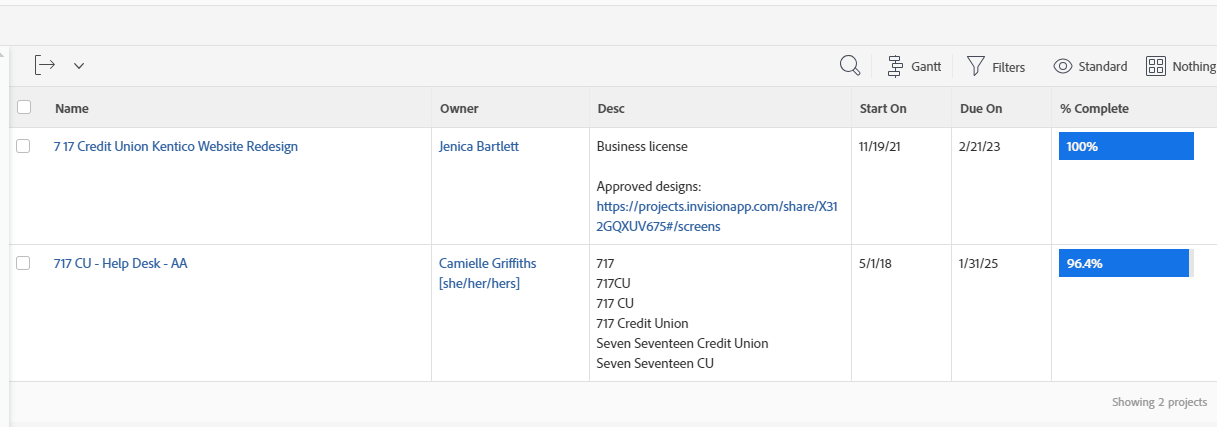Select the 717 CU - Help Desk row checkbox
The image size is (1217, 427).
pyautogui.click(x=24, y=263)
